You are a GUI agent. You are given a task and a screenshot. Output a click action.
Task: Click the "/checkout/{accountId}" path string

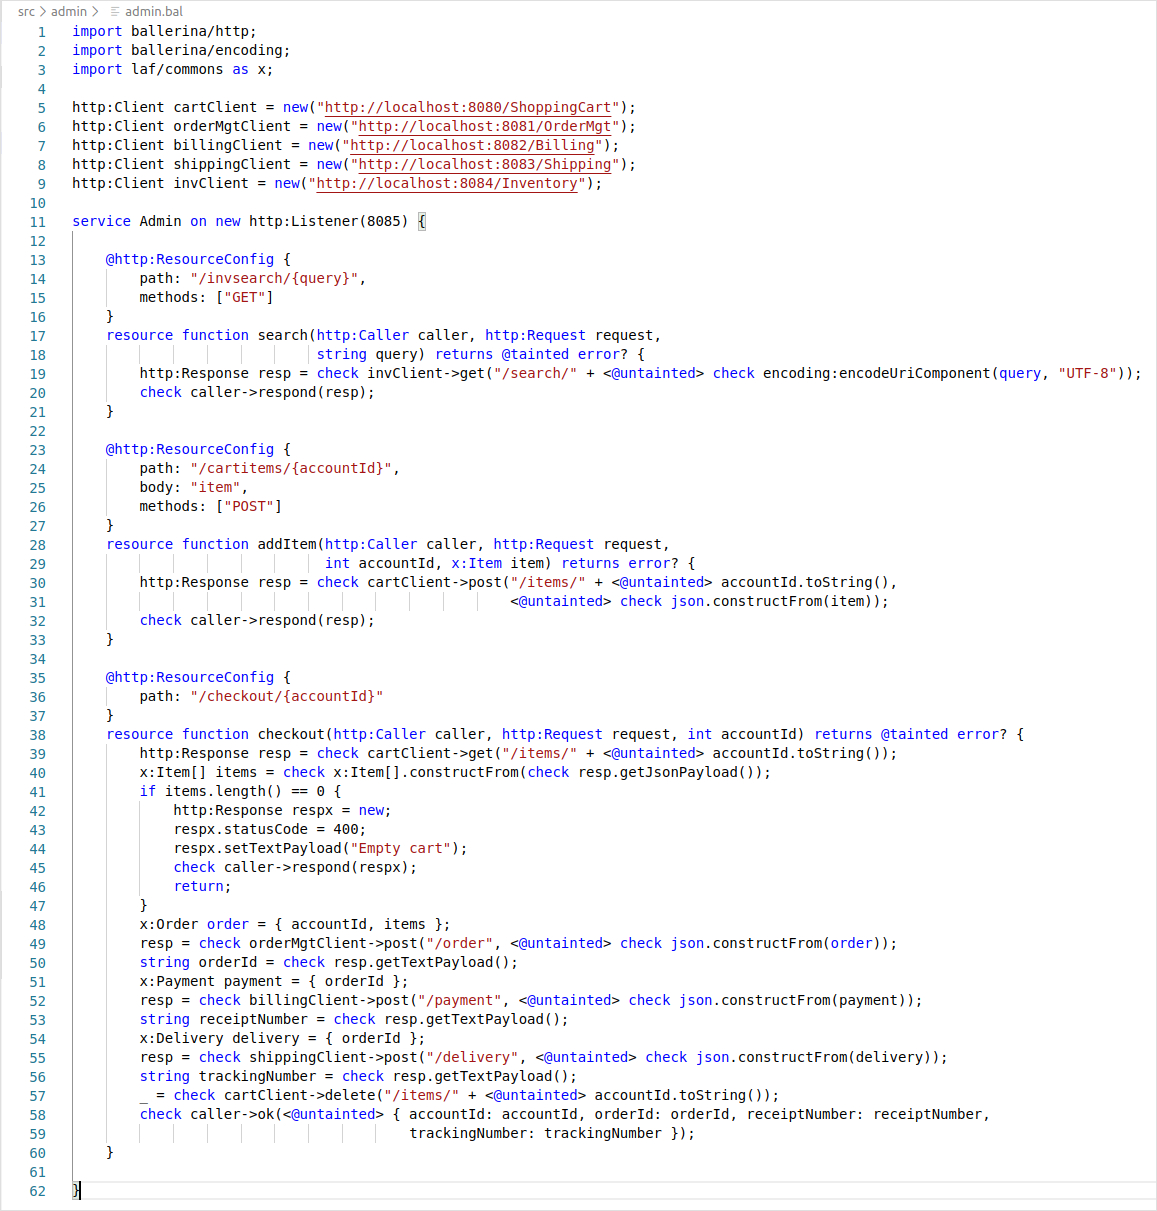pos(287,696)
